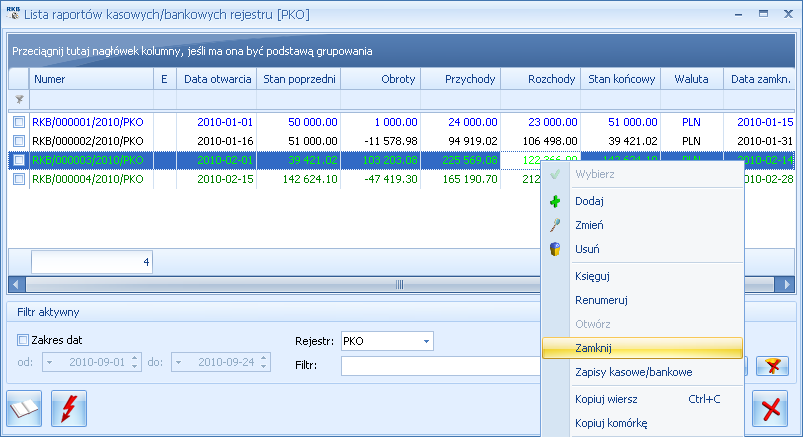
Task: Click the filter row funnel icon
Action: [19, 99]
